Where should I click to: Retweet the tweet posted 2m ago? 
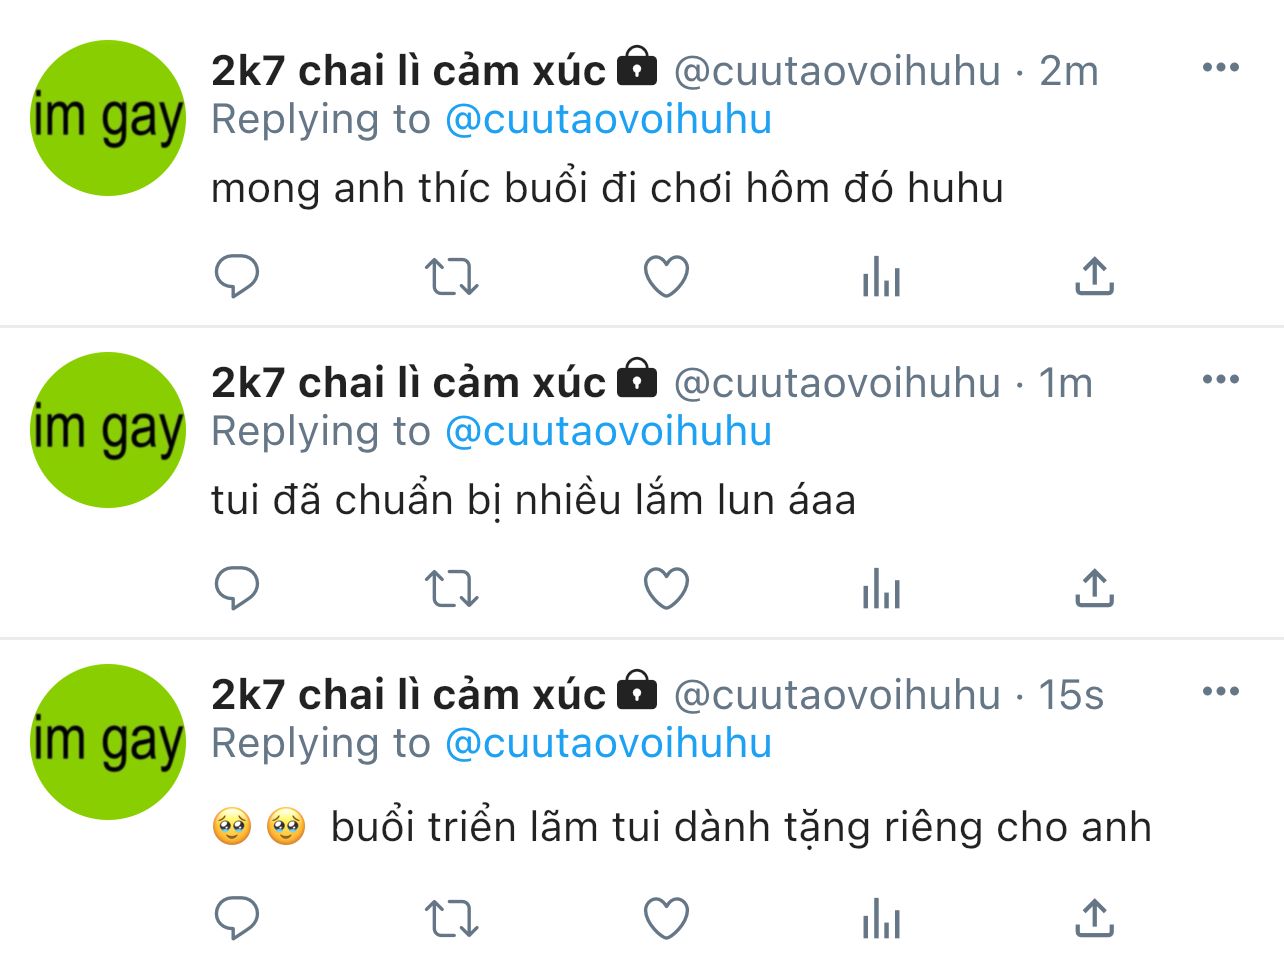click(451, 277)
